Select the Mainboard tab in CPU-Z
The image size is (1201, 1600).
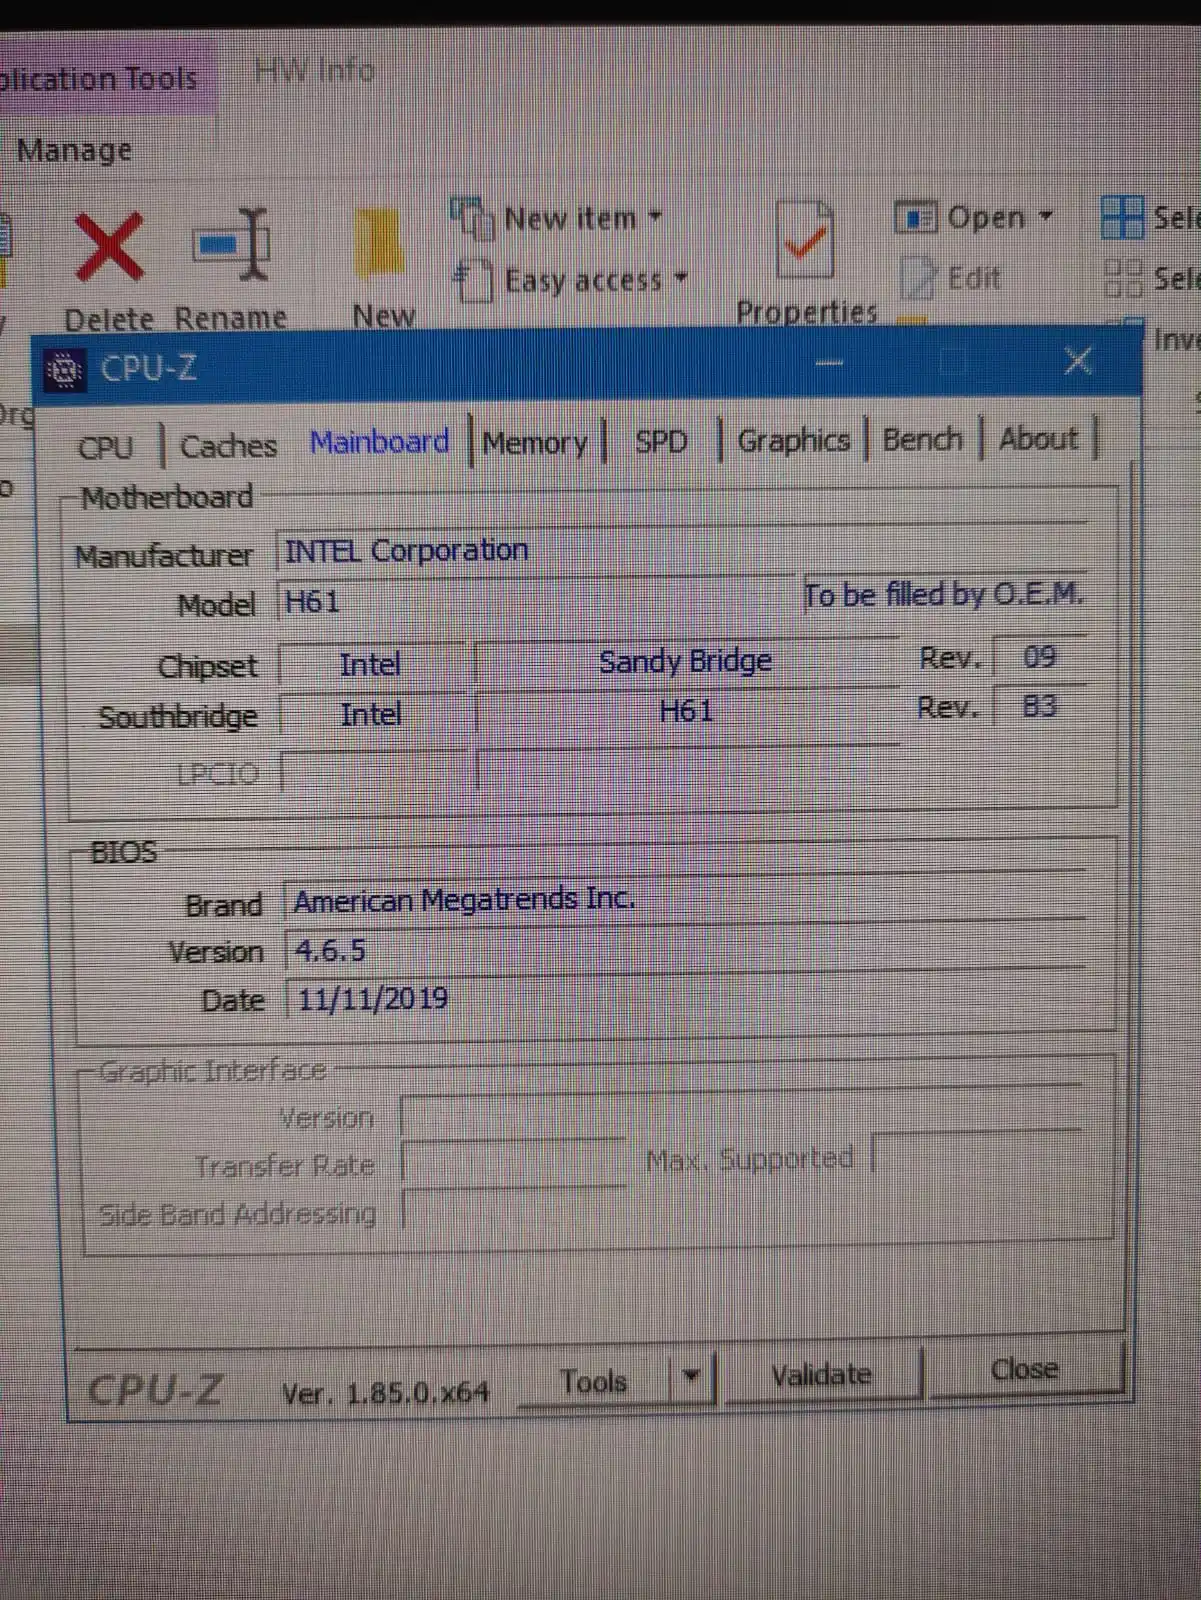380,441
